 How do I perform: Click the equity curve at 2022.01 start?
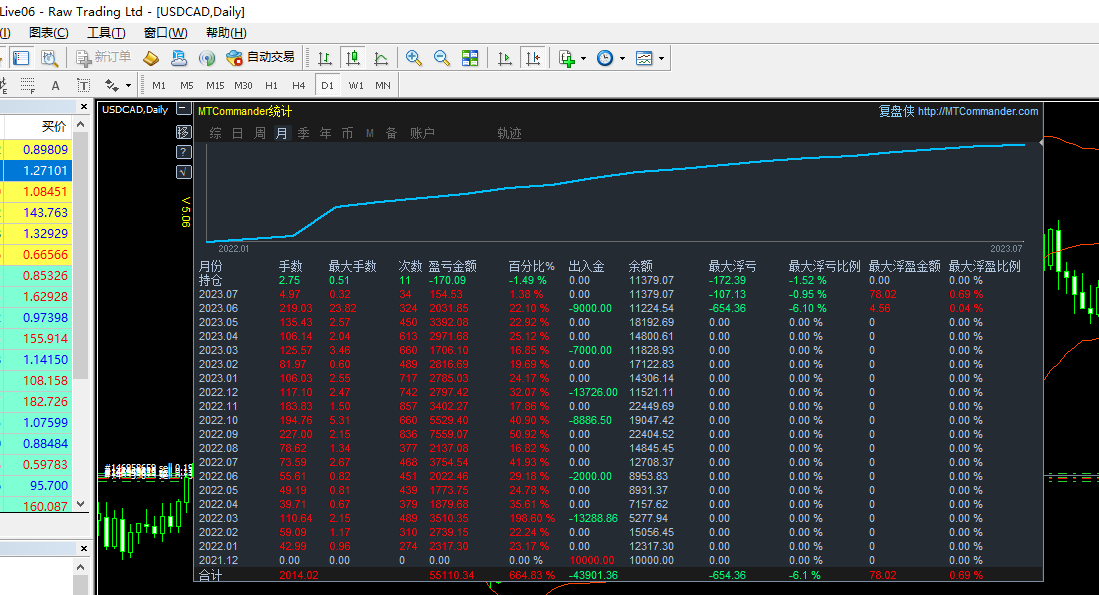(208, 241)
